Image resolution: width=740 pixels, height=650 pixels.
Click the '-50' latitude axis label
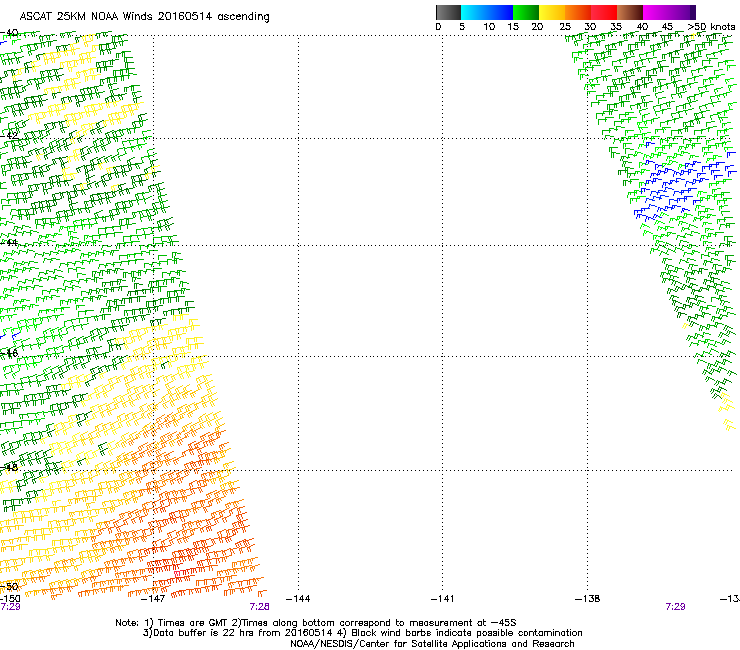pos(9,587)
